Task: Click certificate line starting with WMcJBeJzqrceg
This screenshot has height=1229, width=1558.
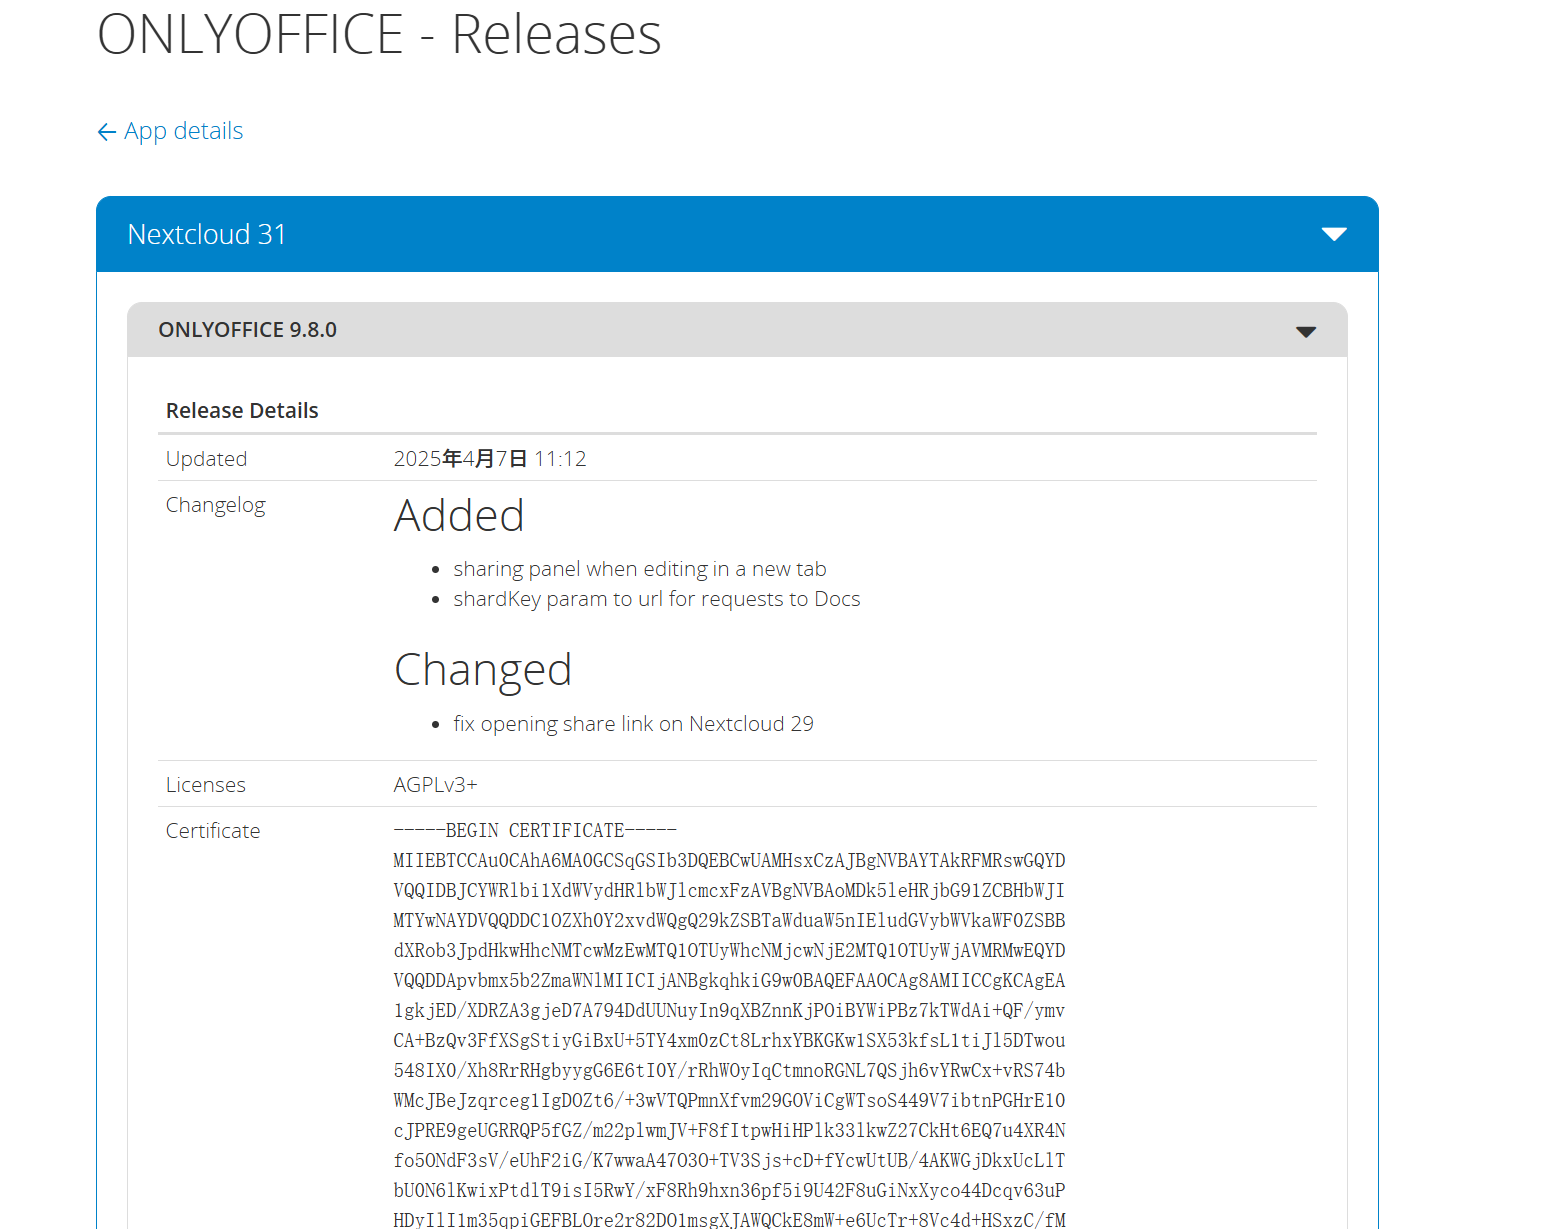Action: [x=729, y=1101]
